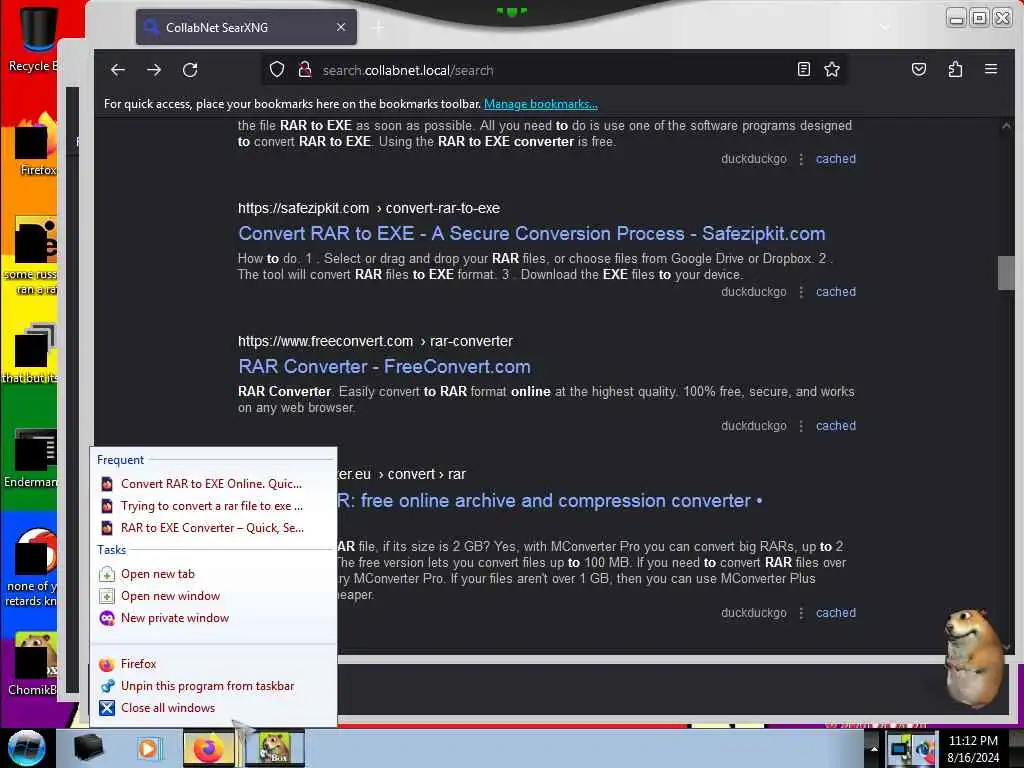
Task: Unpin this program from taskbar
Action: [207, 686]
